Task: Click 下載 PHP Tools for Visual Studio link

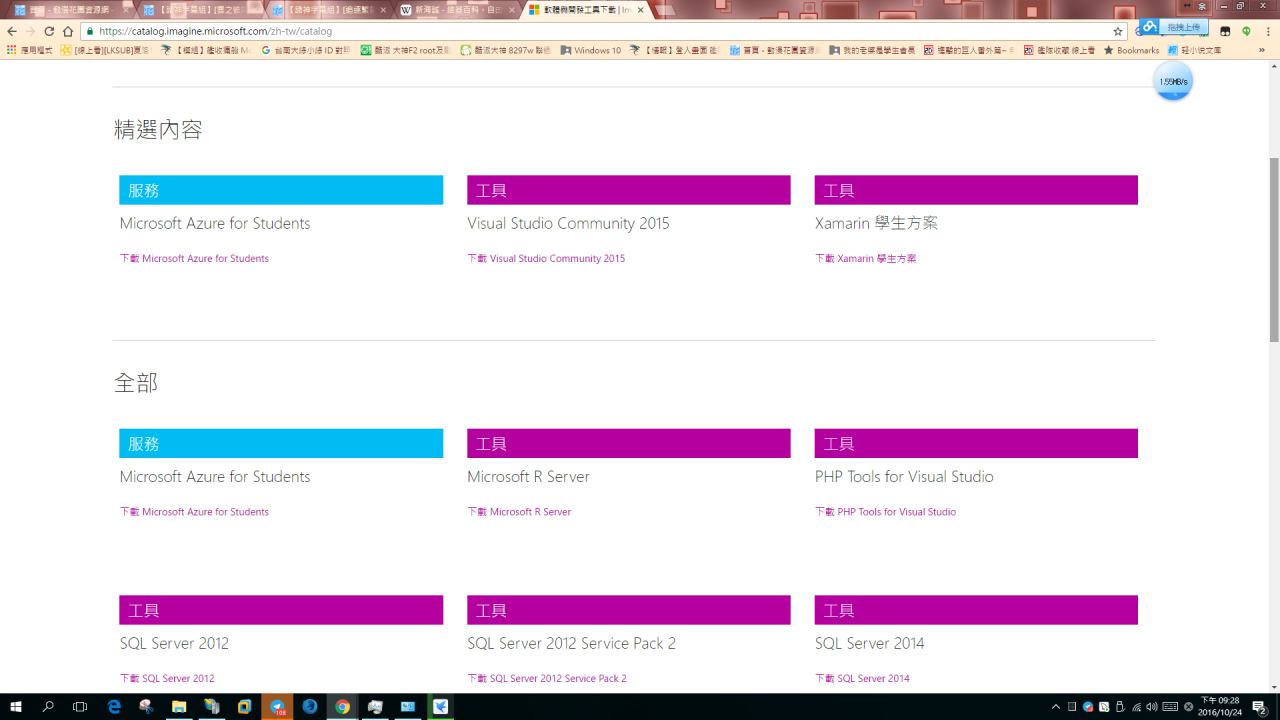Action: (x=885, y=512)
